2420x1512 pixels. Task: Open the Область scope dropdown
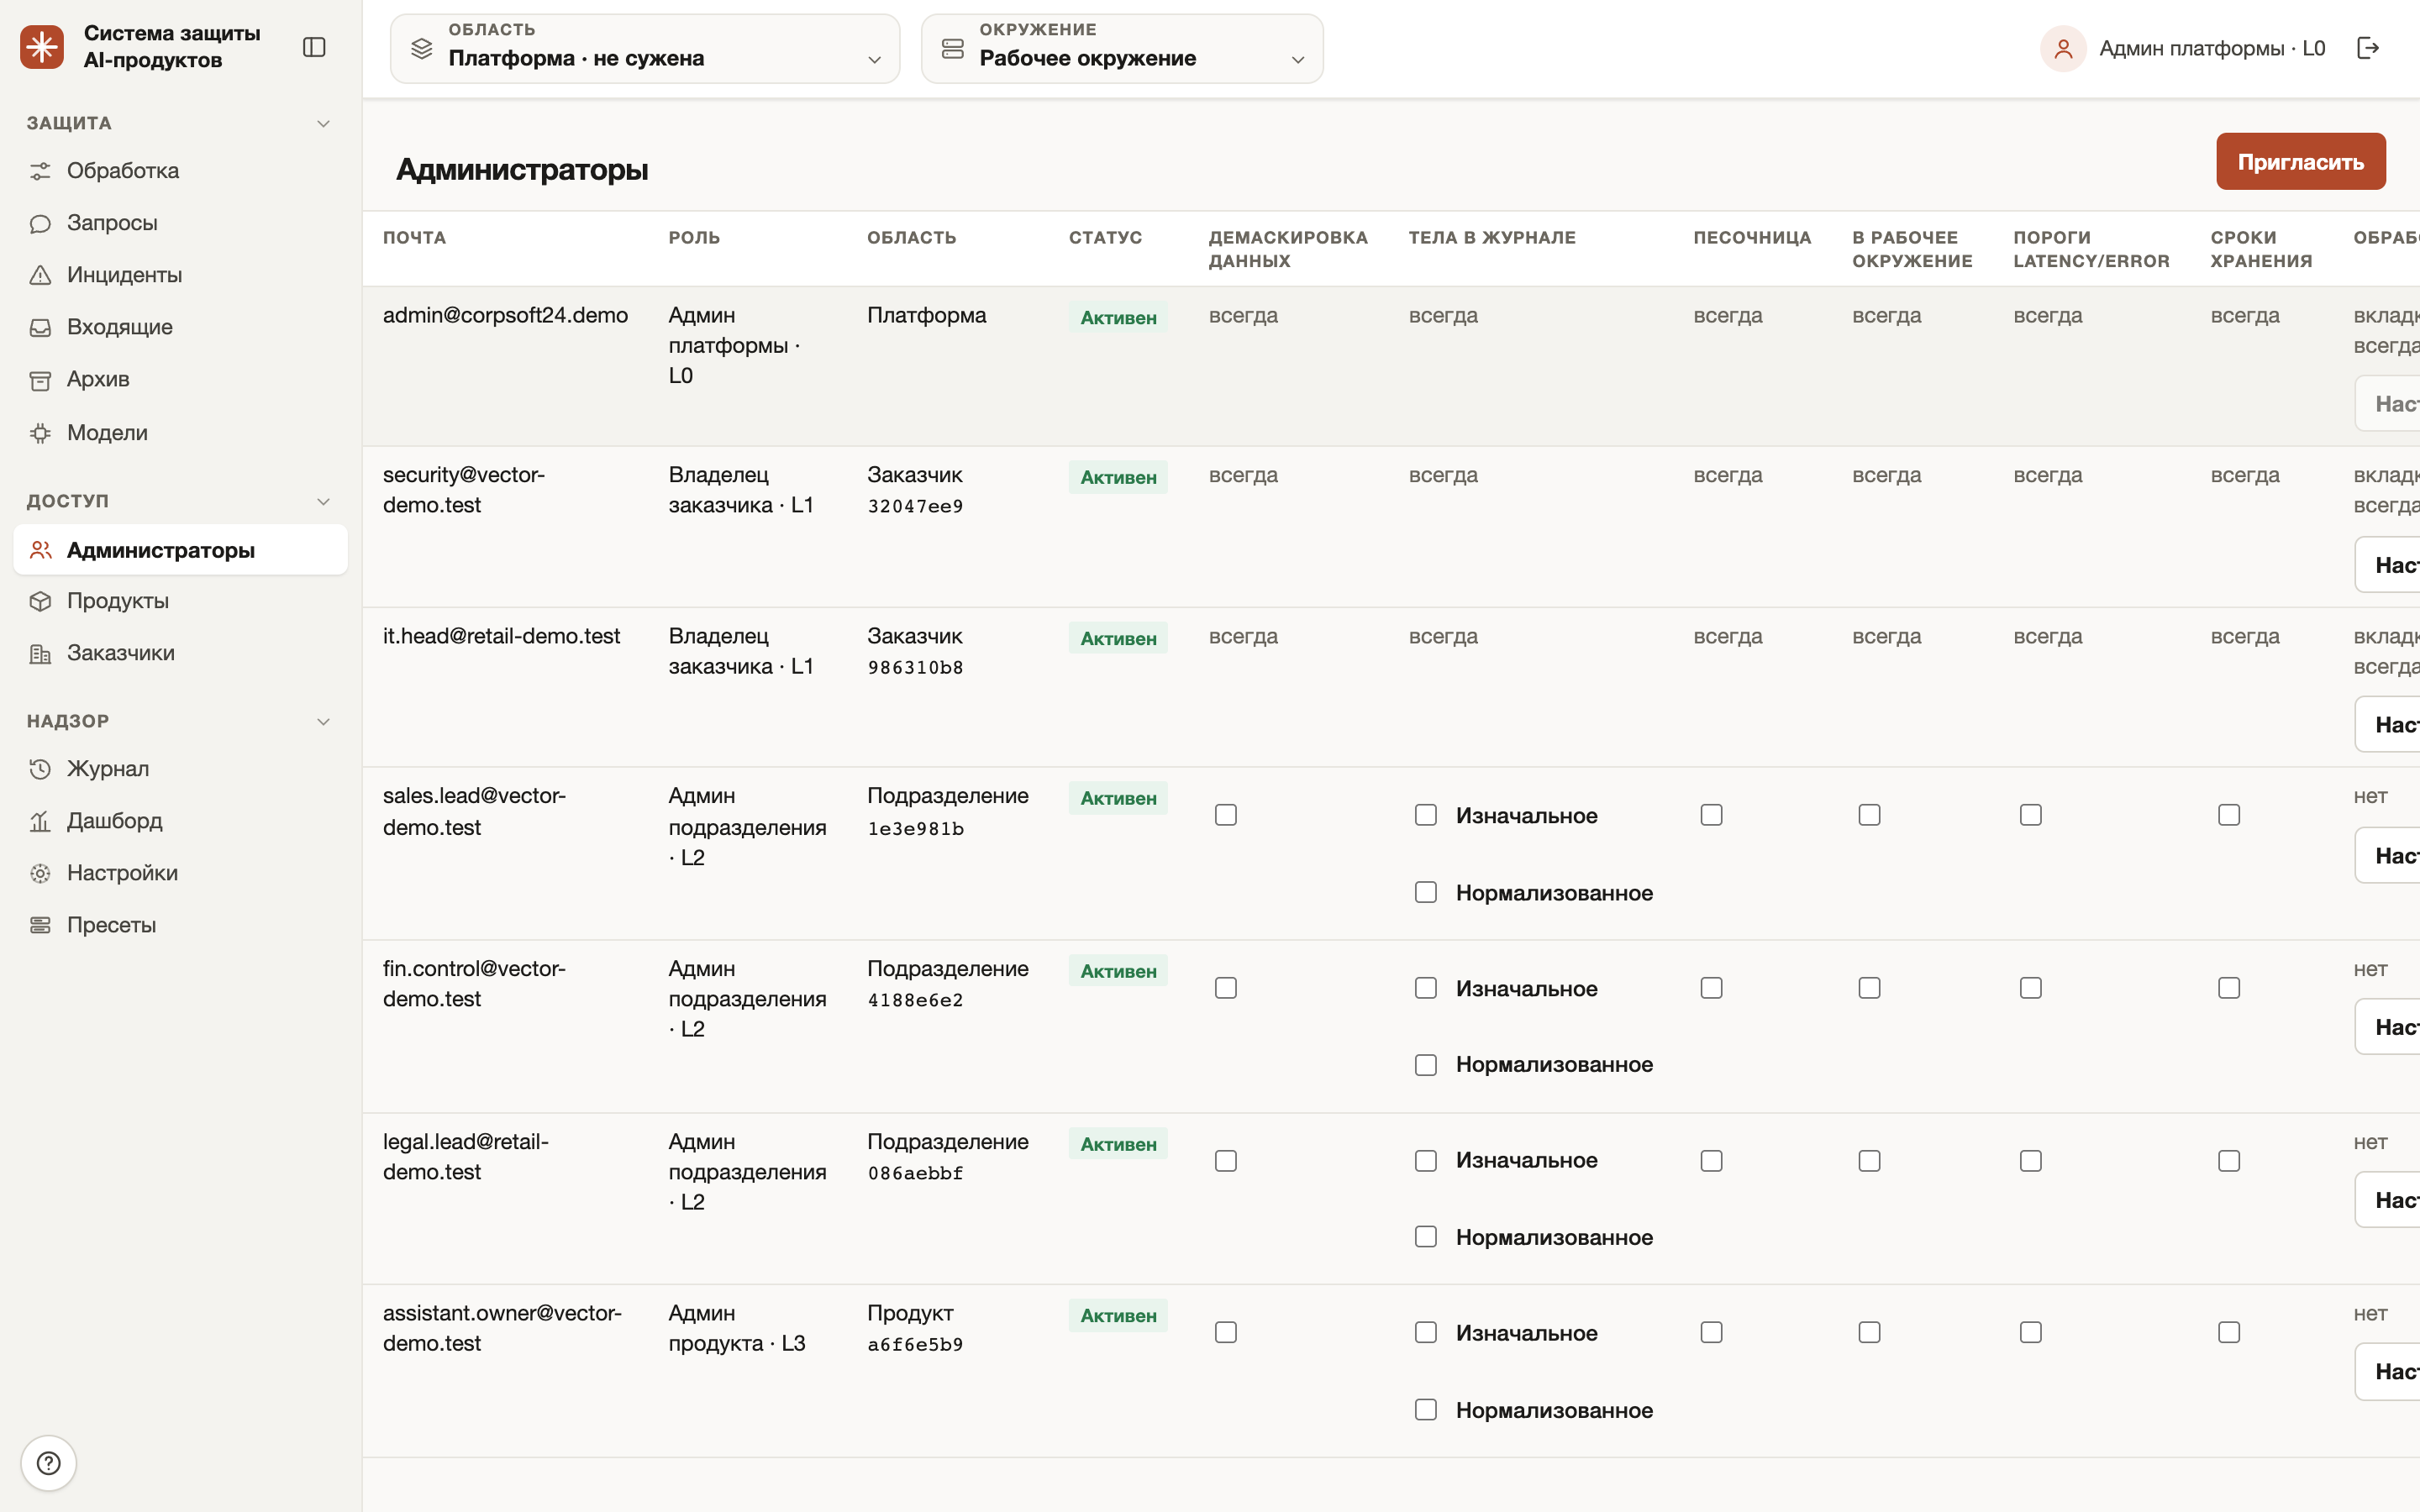(645, 48)
